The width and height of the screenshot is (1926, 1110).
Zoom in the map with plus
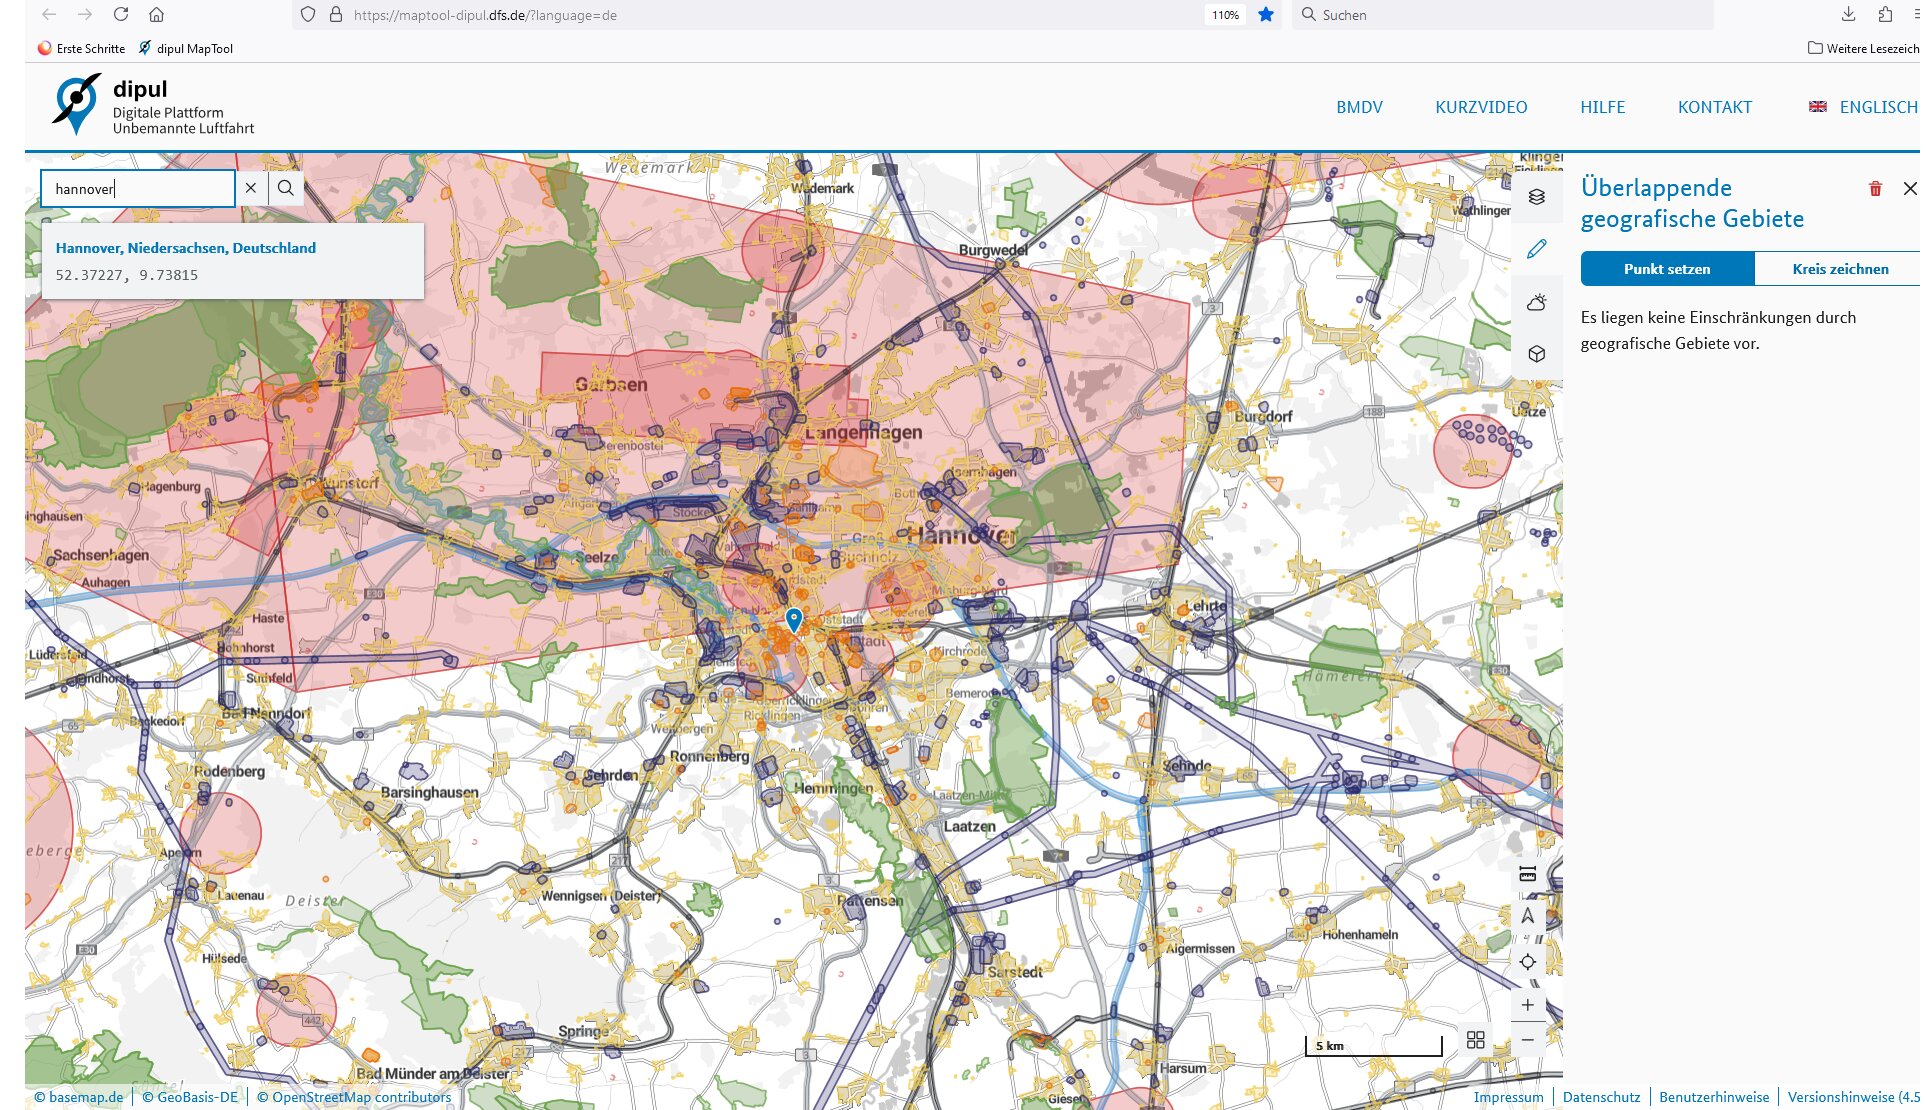pyautogui.click(x=1527, y=1005)
